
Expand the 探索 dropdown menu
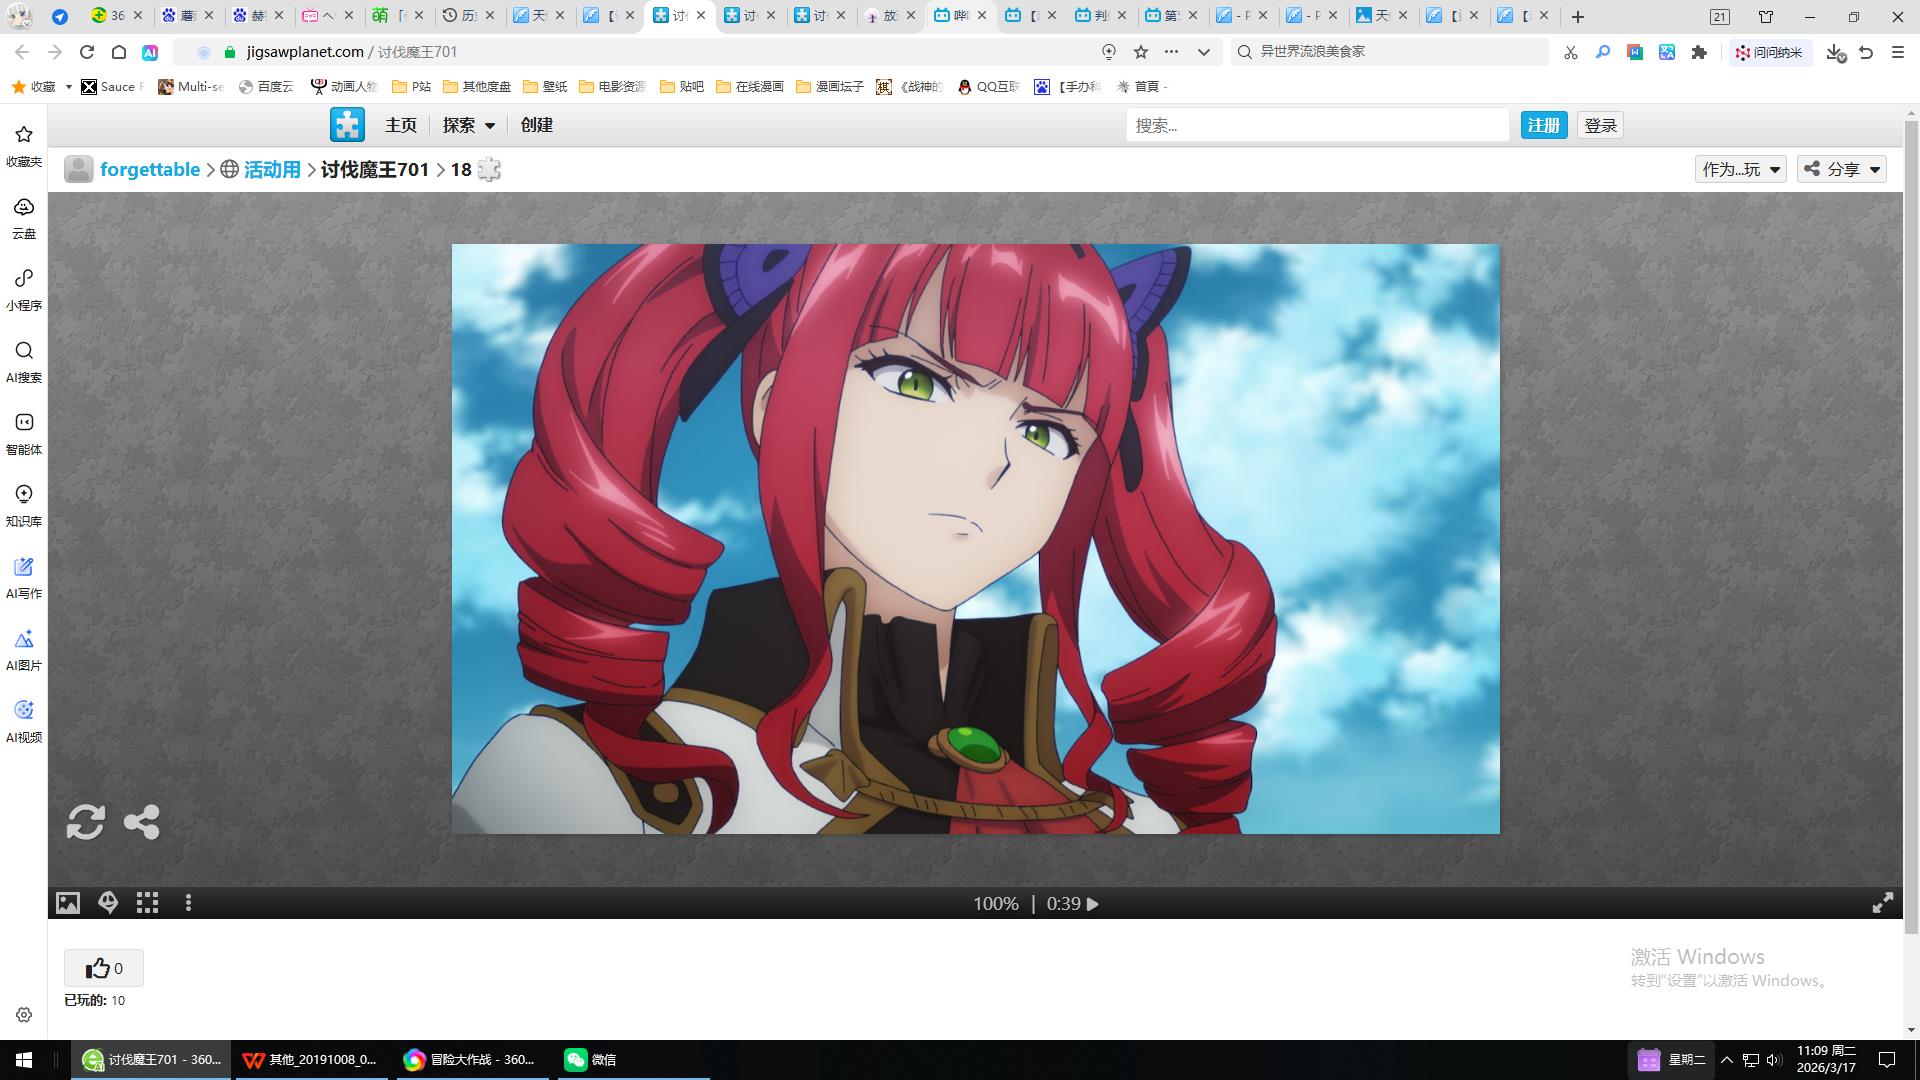[468, 125]
